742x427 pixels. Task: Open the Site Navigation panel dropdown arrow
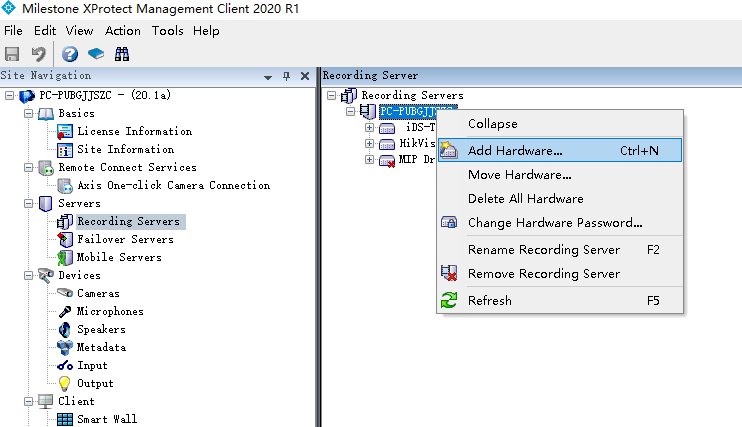pos(268,77)
